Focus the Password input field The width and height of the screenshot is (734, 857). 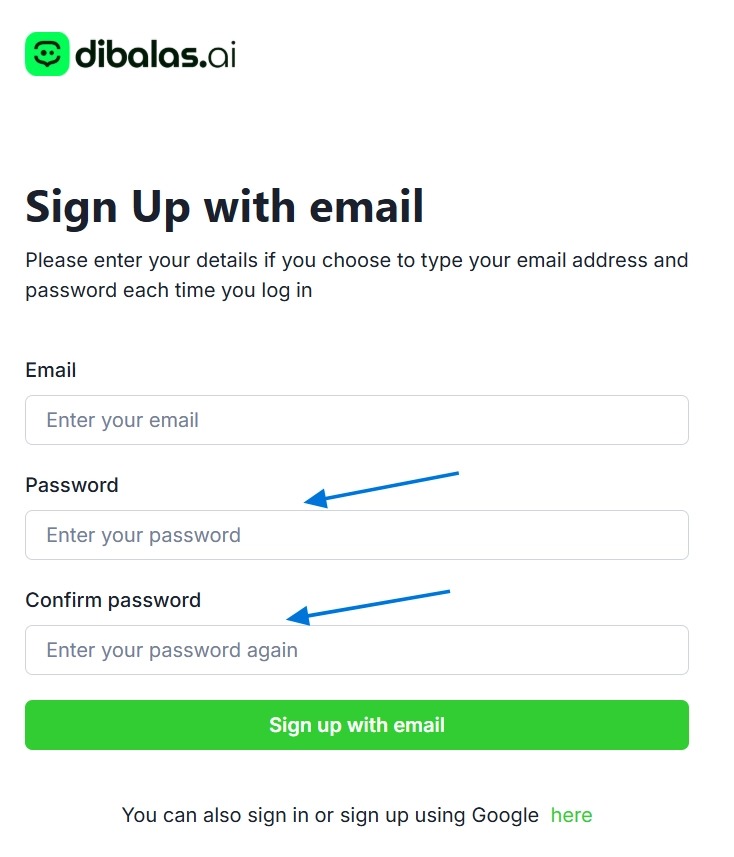pos(356,535)
